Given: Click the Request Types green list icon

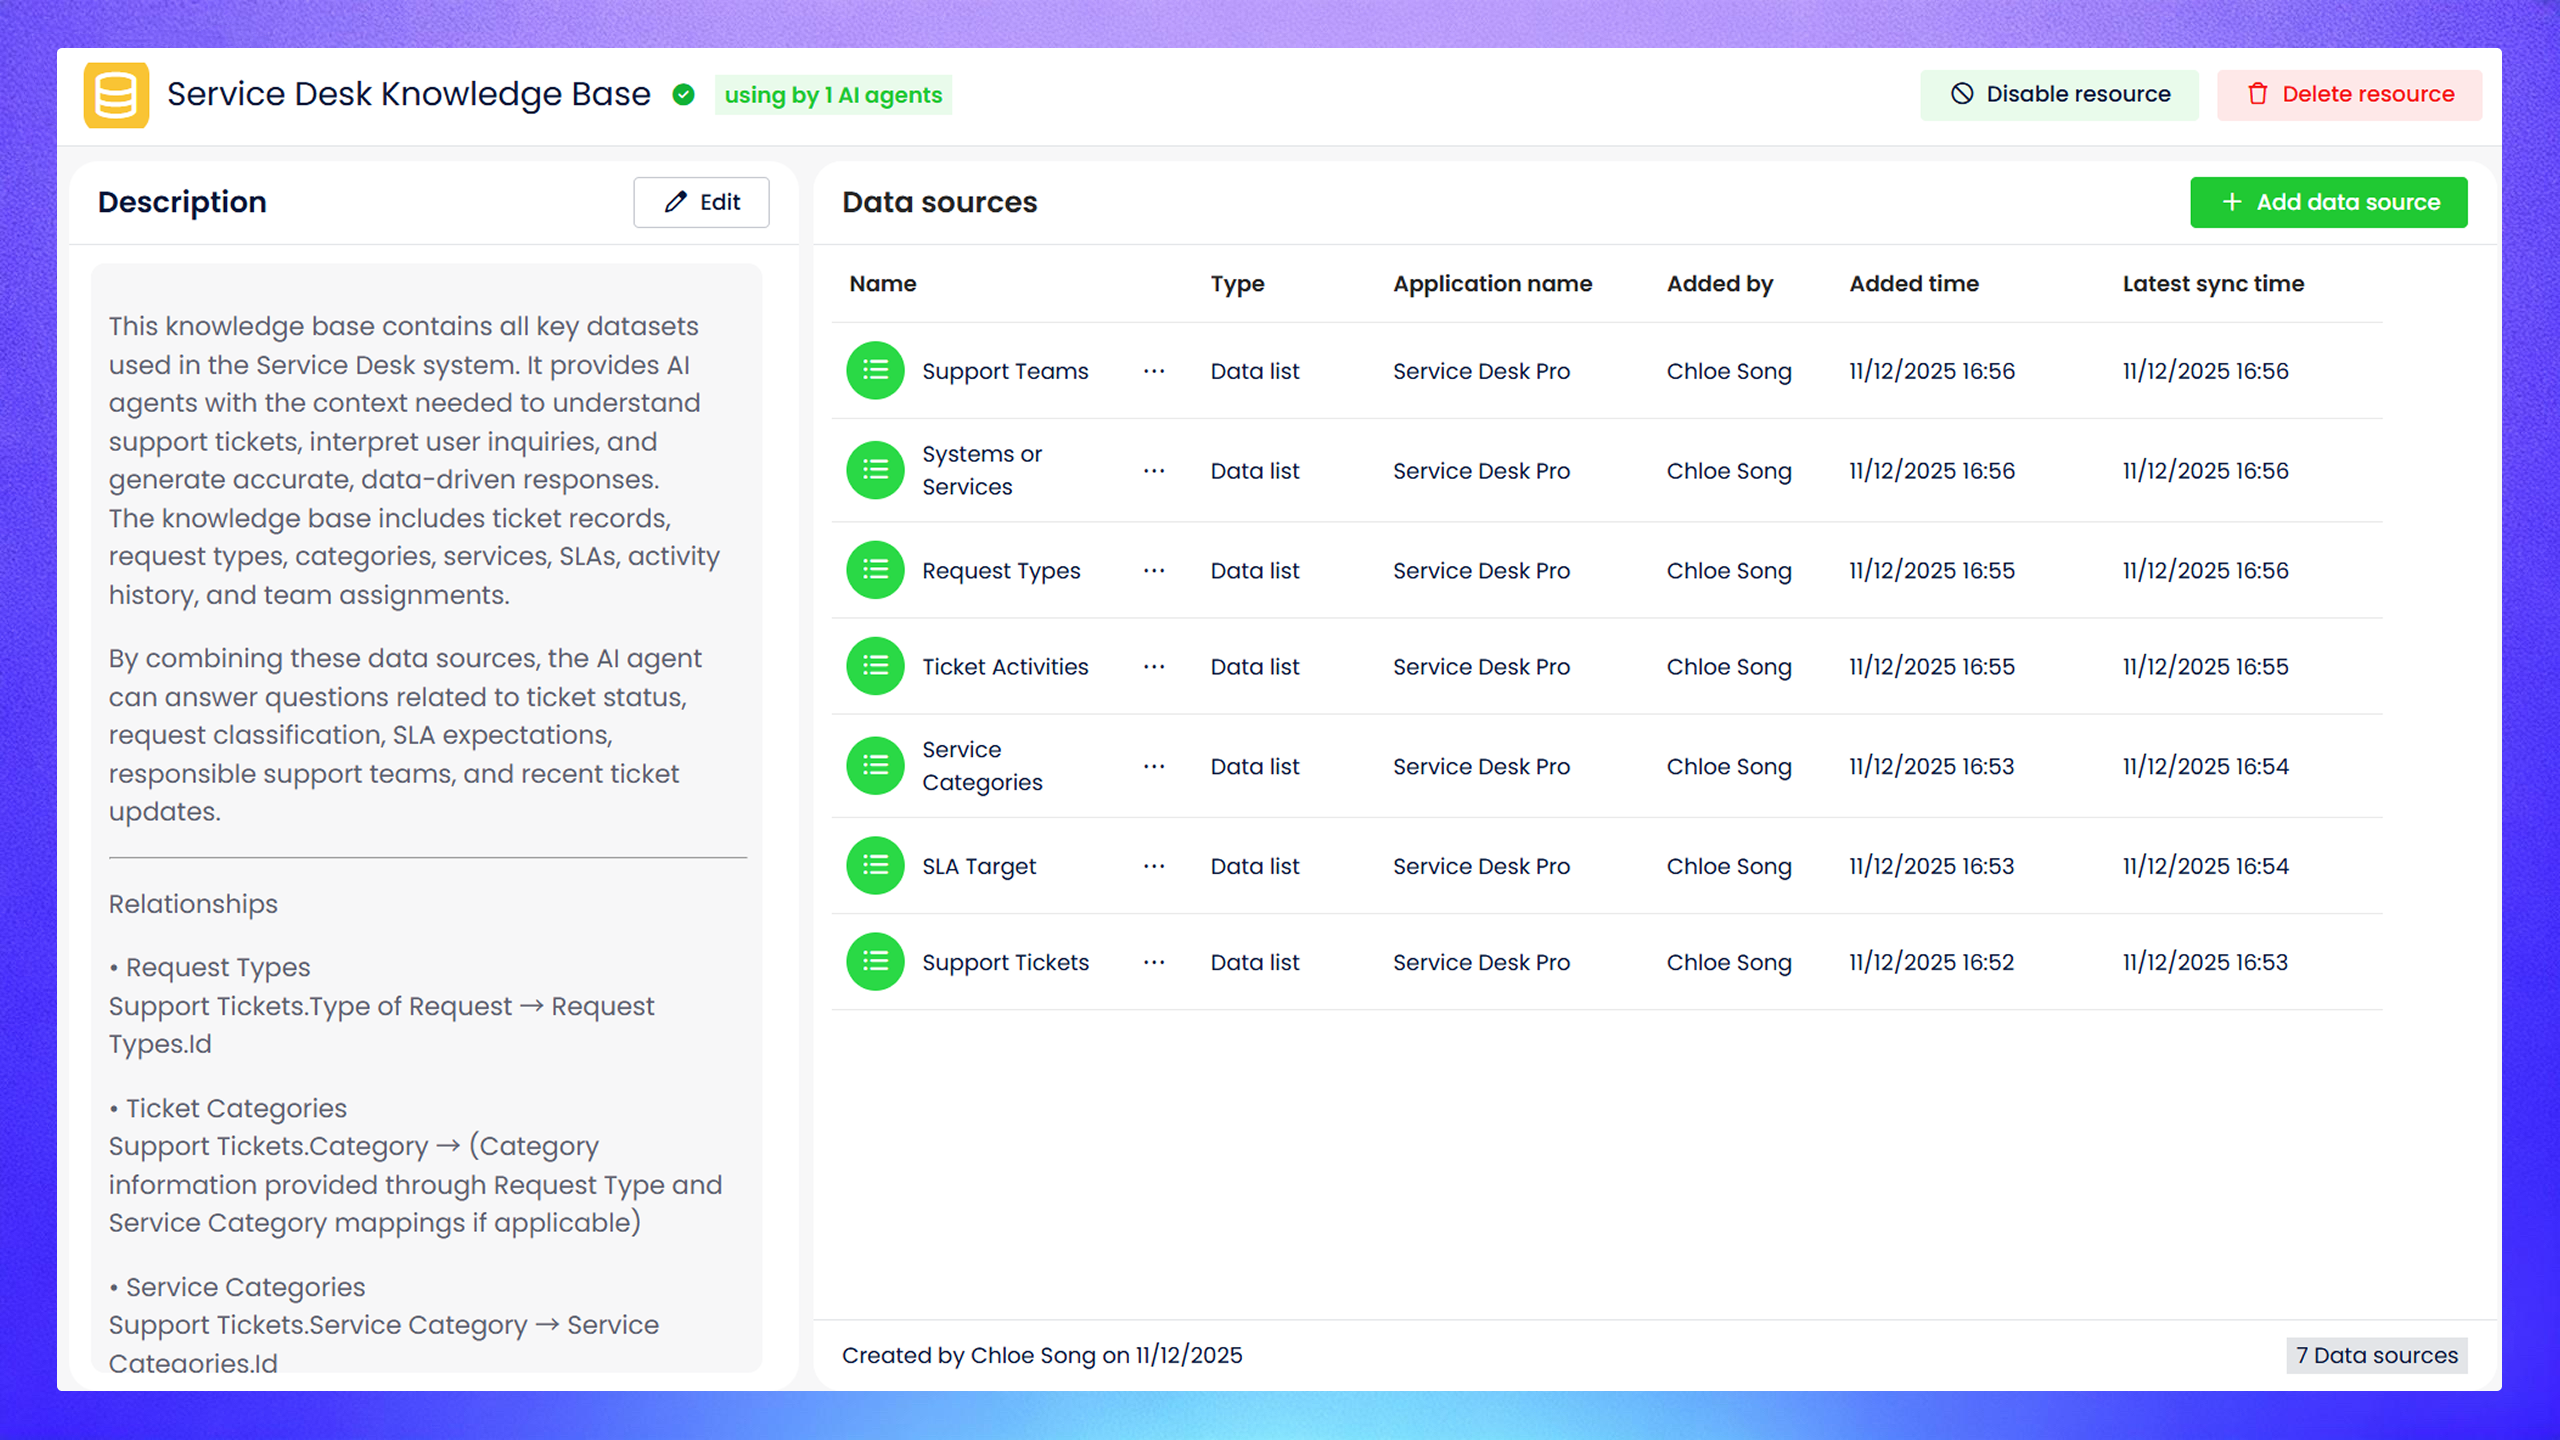Looking at the screenshot, I should click(x=875, y=570).
